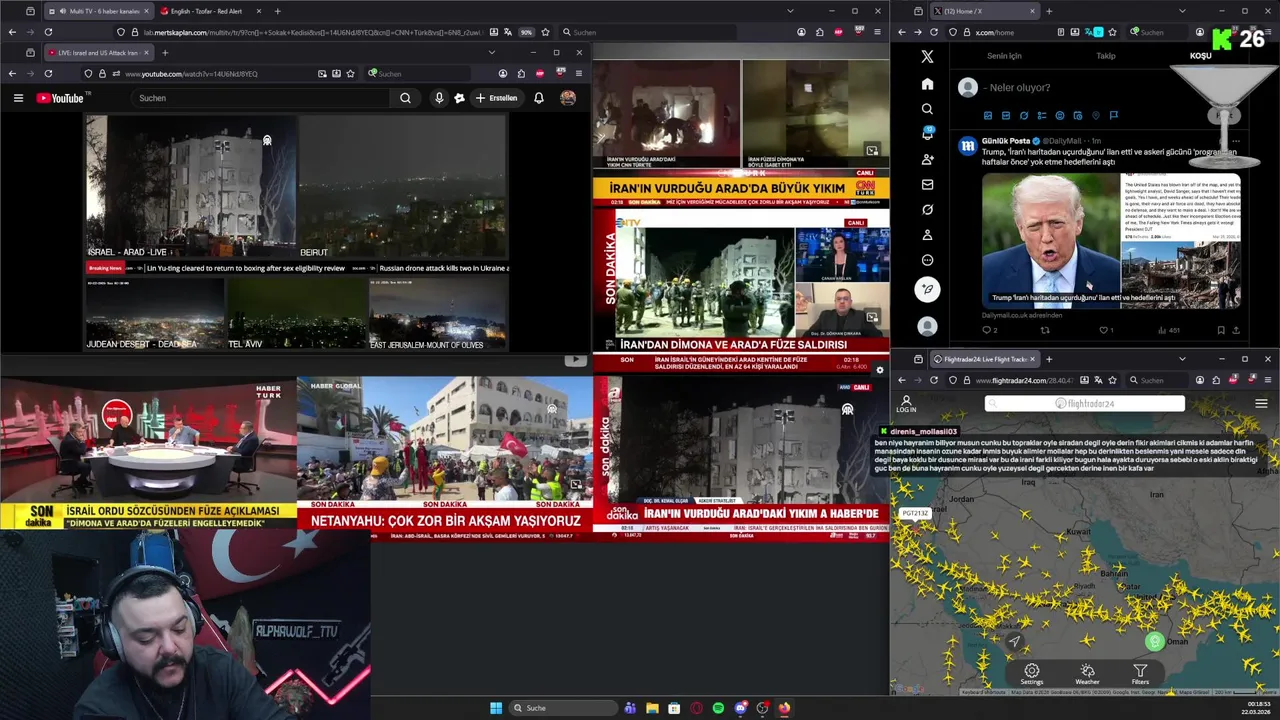This screenshot has width=1280, height=720.
Task: Add GIF icon in X composer
Action: (x=1006, y=116)
